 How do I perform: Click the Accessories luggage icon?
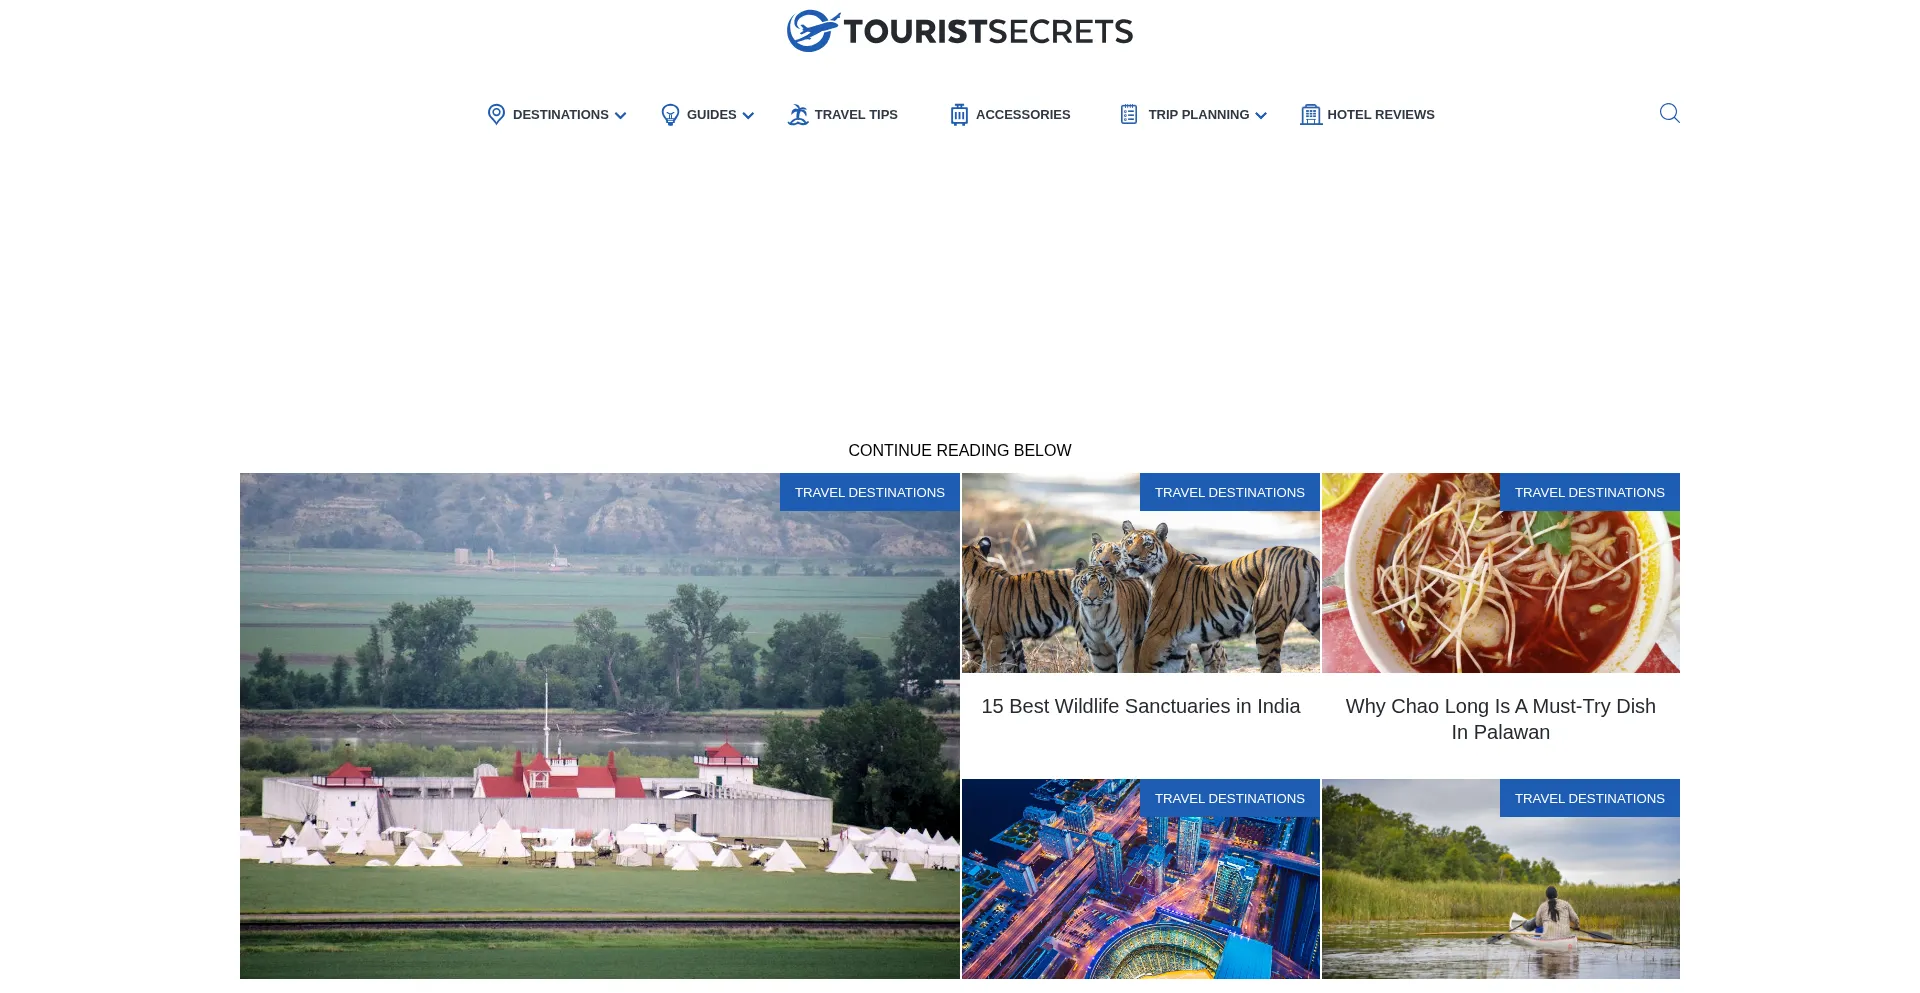pyautogui.click(x=959, y=115)
